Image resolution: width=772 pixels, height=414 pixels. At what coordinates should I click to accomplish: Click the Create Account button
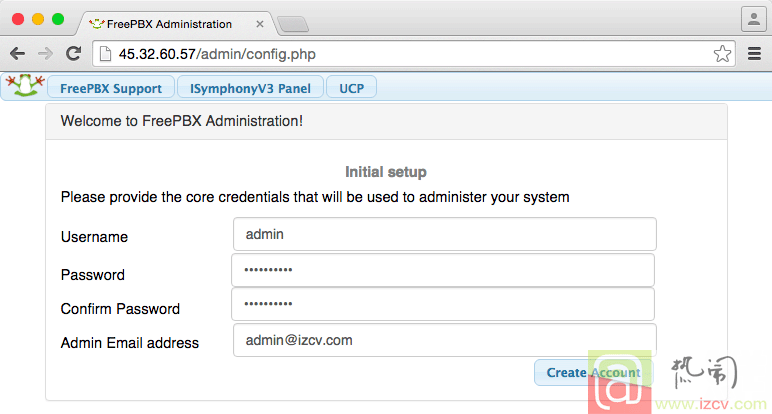click(593, 373)
